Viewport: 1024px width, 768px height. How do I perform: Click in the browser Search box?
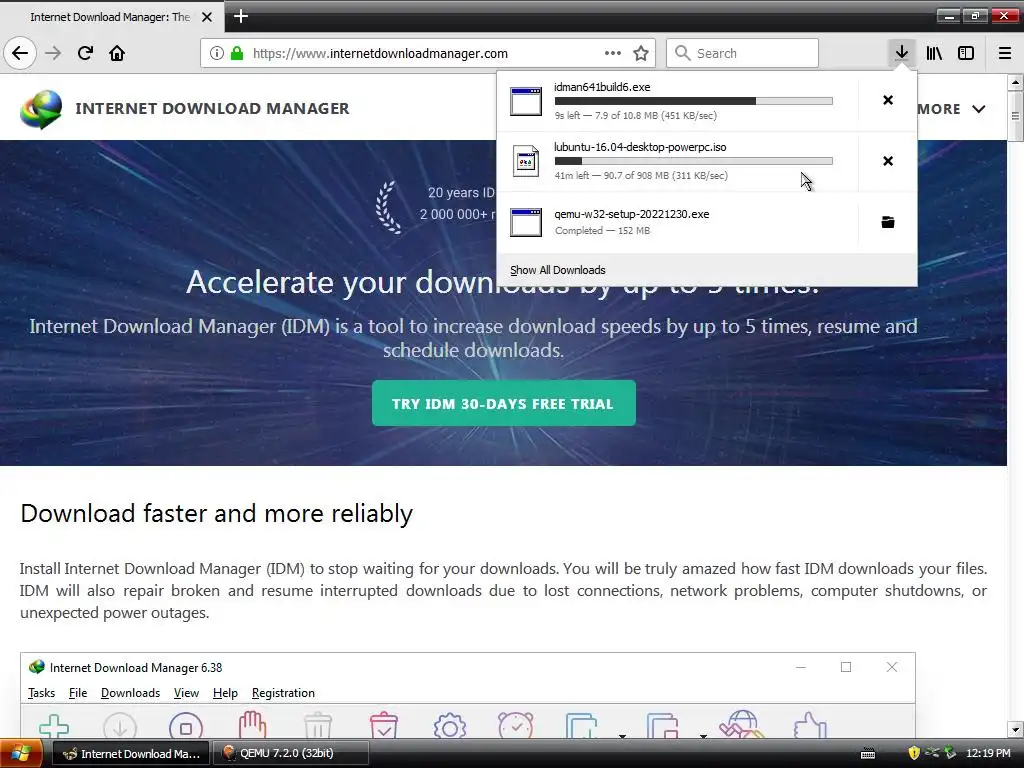tap(742, 53)
